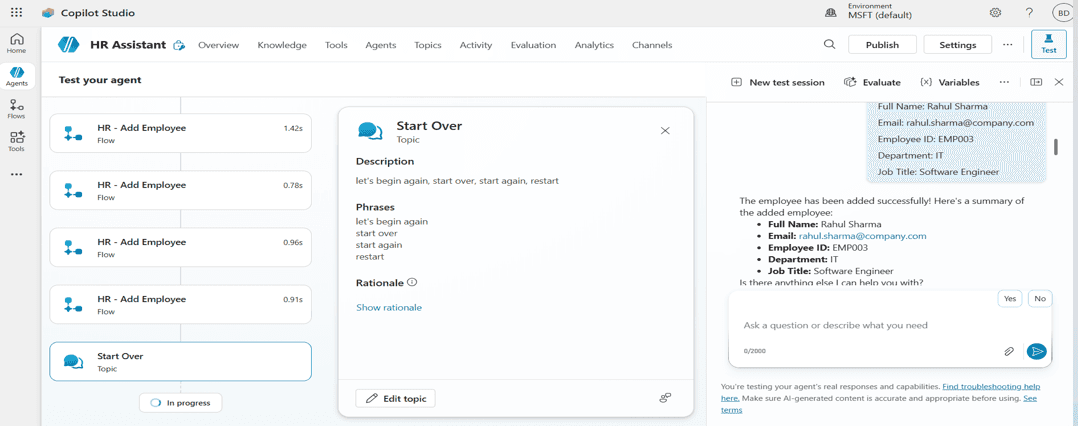Go to Home in the sidebar
1078x426 pixels.
(x=16, y=43)
